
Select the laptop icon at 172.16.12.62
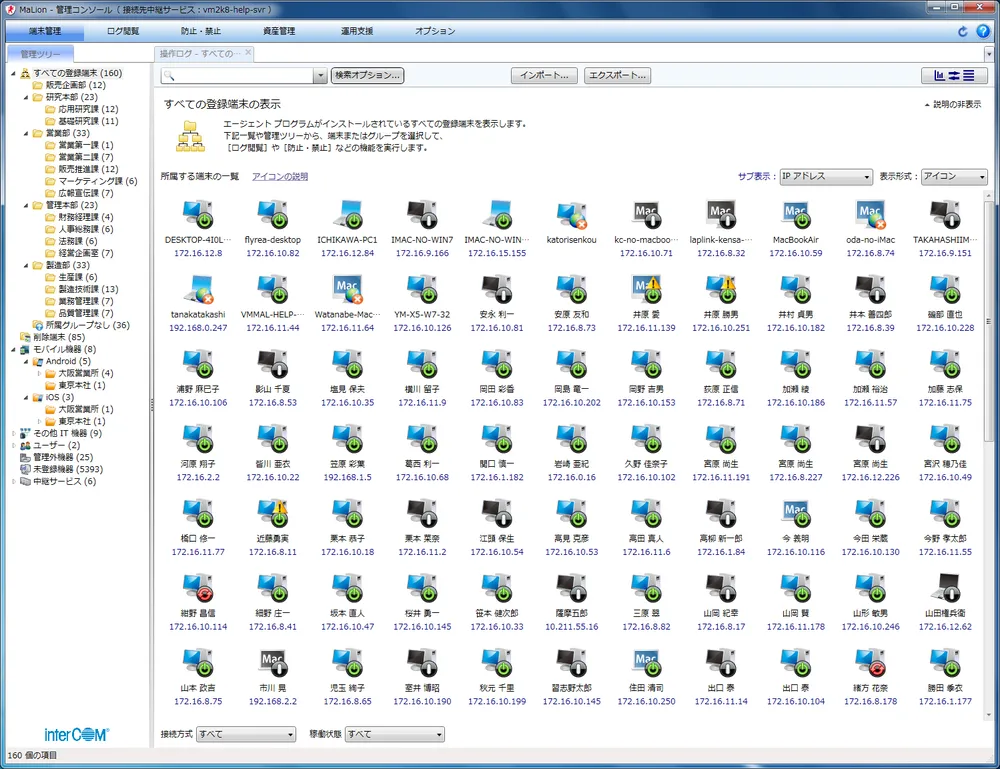tap(945, 588)
